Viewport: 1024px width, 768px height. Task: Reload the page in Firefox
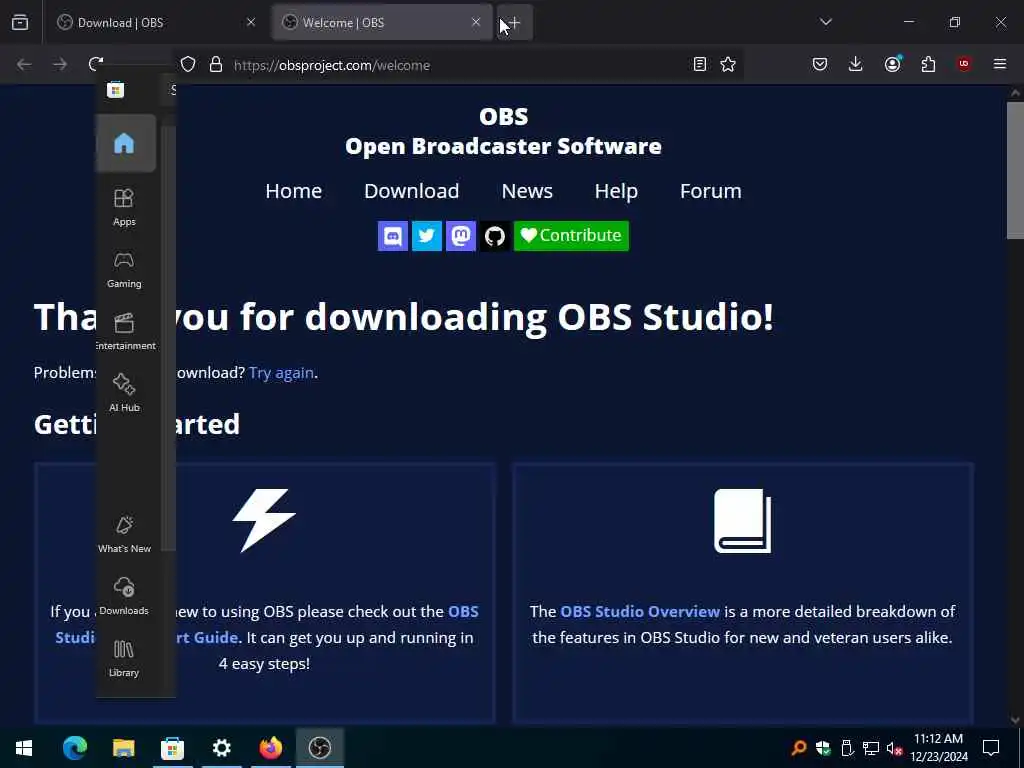[x=96, y=64]
